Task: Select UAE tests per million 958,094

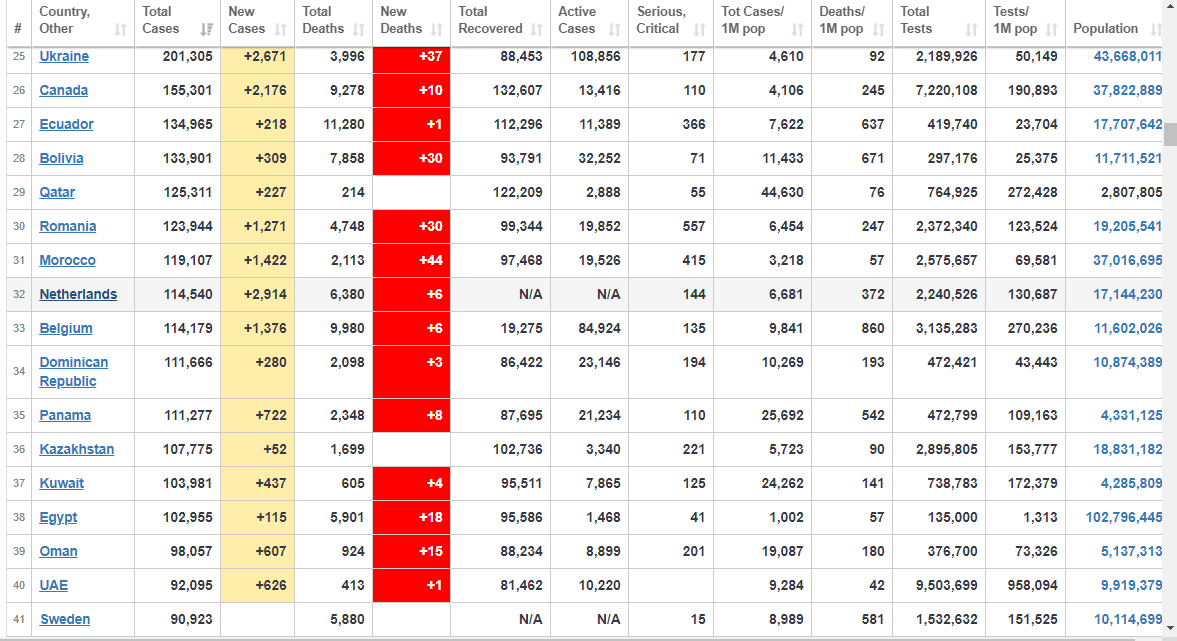Action: (x=1032, y=585)
